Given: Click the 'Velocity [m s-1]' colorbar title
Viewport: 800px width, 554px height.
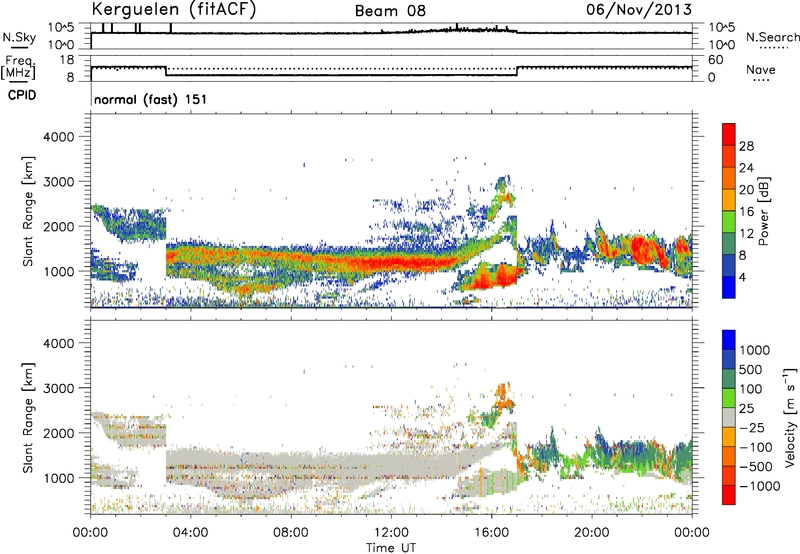Looking at the screenshot, I should [790, 417].
